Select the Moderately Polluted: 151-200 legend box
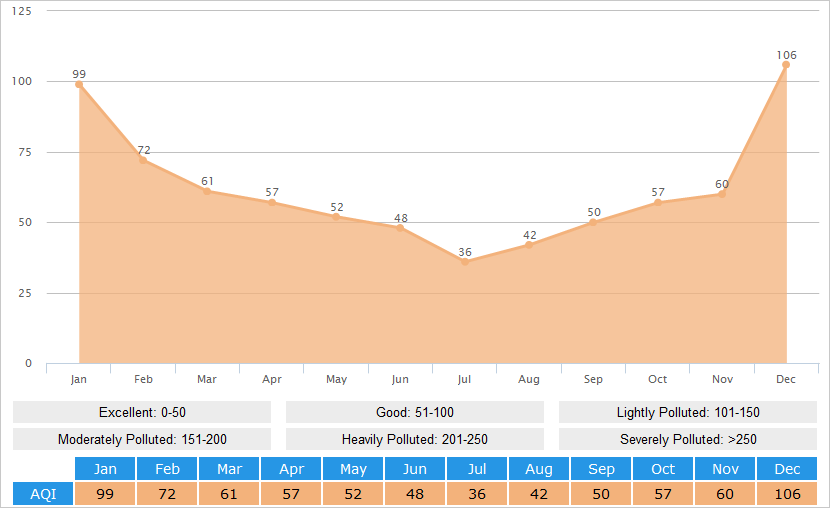Viewport: 830px width, 508px height. pos(142,439)
